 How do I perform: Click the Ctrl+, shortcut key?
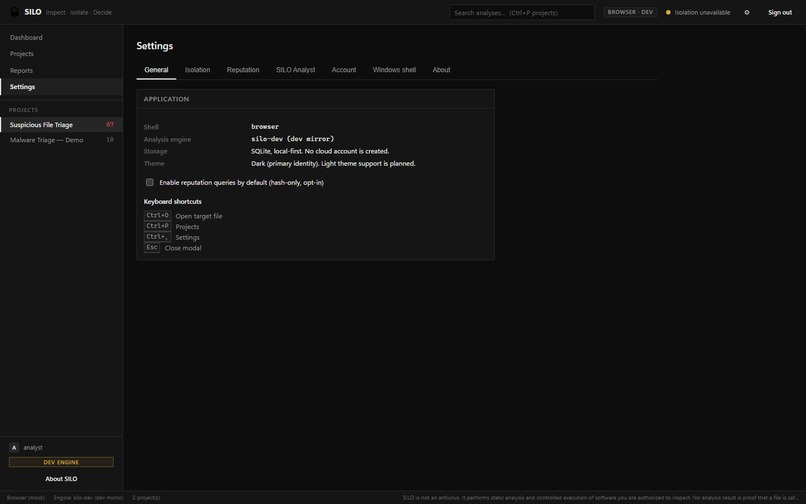[x=157, y=237]
